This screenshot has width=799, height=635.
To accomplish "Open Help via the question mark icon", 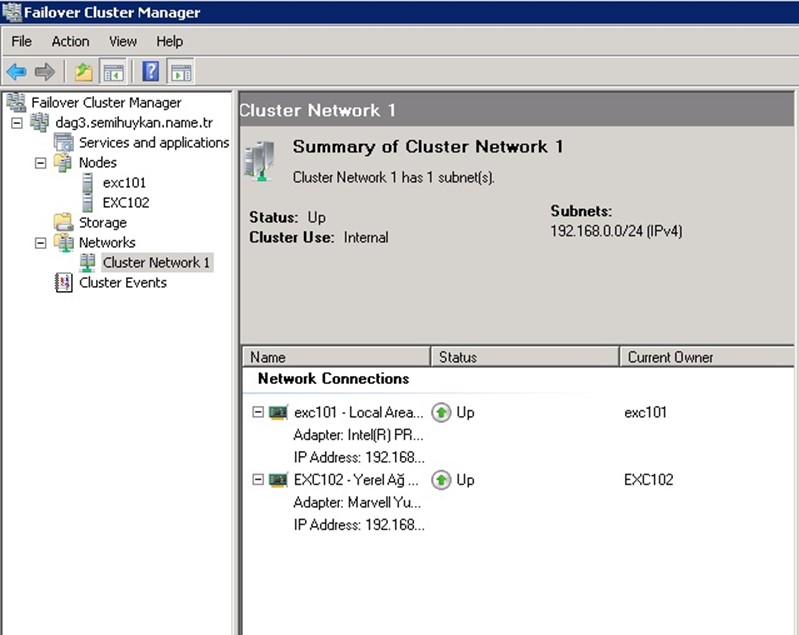I will pyautogui.click(x=151, y=72).
